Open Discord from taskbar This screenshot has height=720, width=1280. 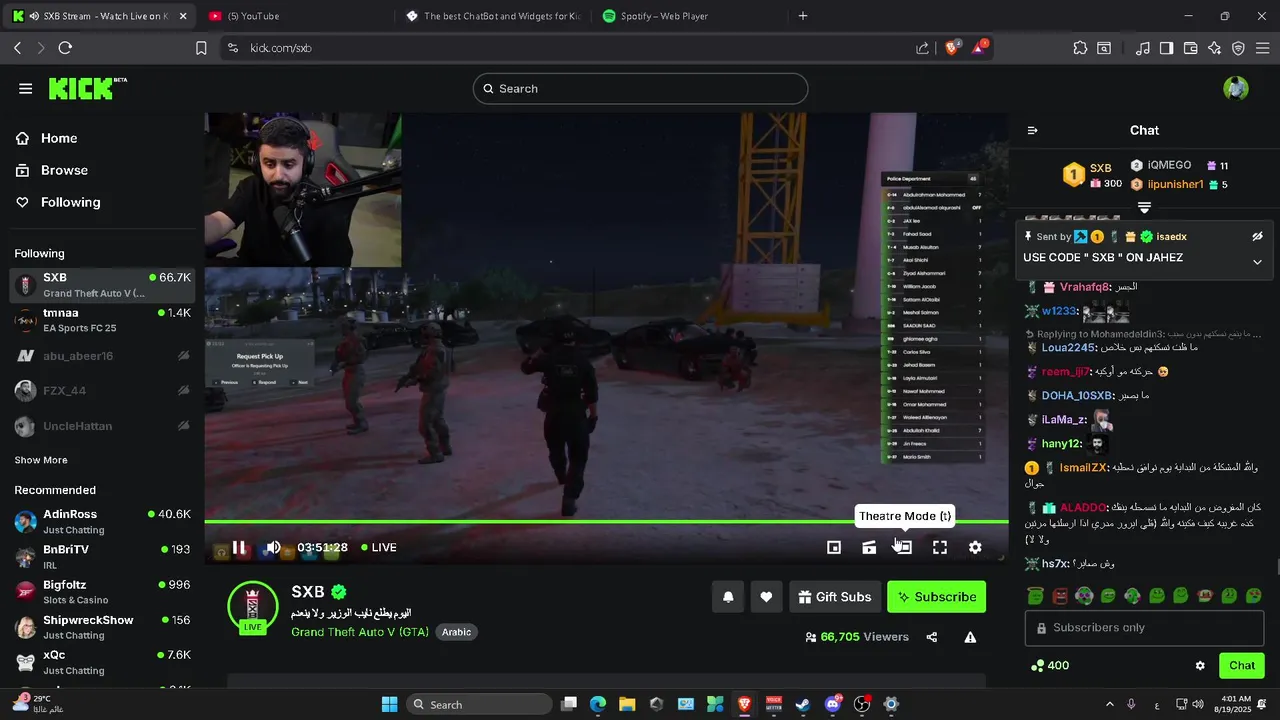[x=833, y=704]
